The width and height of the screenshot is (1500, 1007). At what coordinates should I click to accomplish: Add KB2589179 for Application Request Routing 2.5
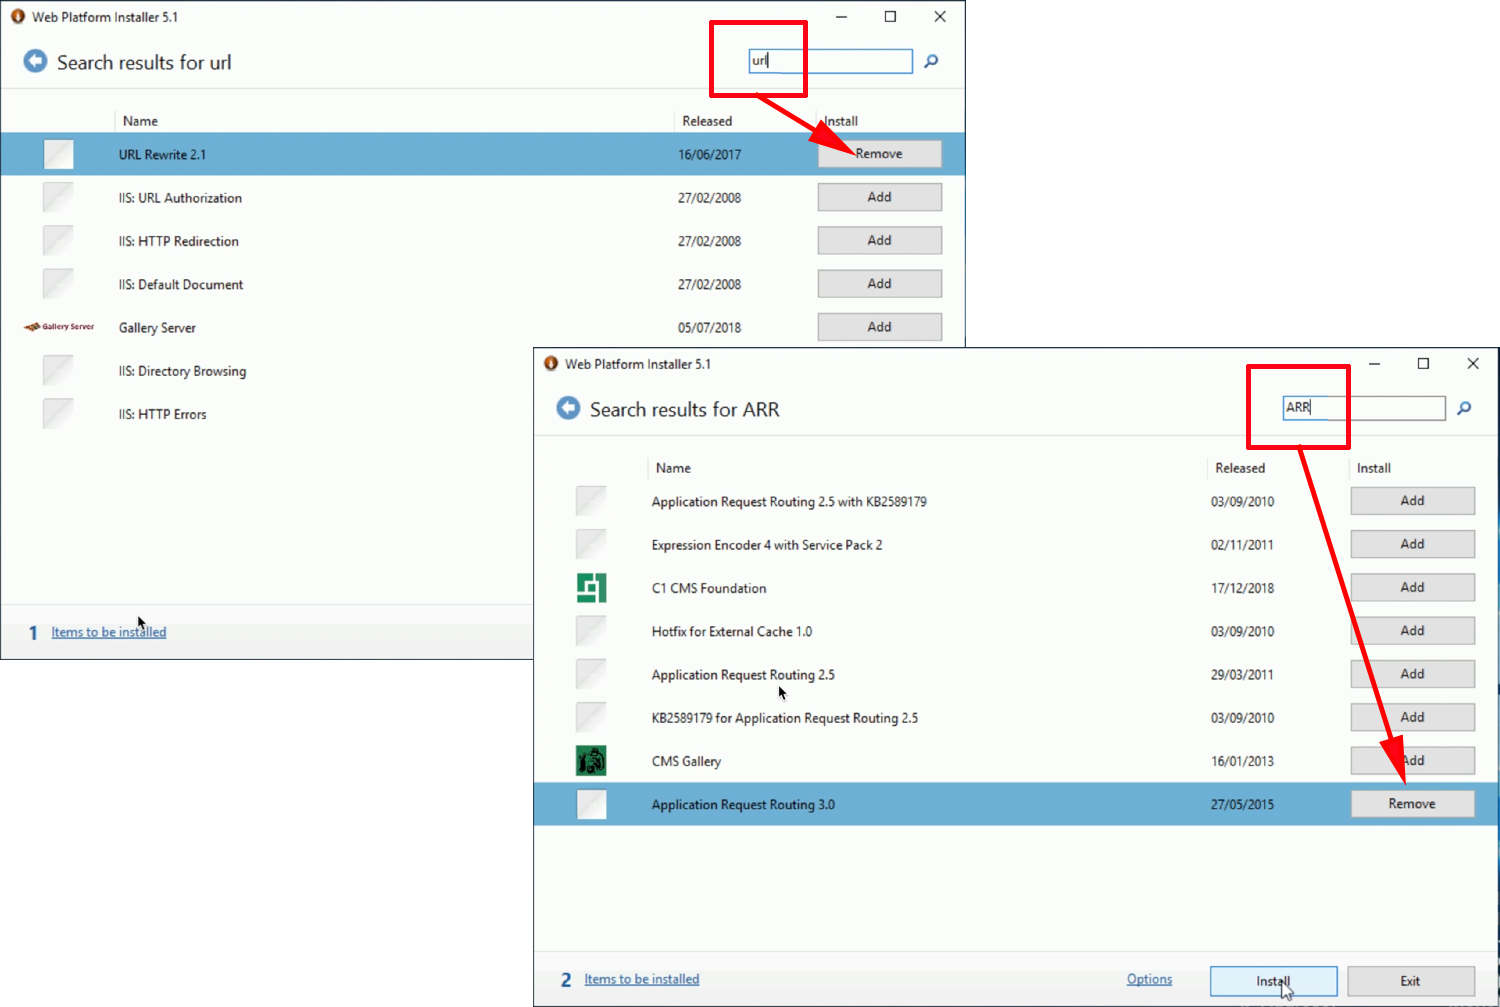(1412, 717)
